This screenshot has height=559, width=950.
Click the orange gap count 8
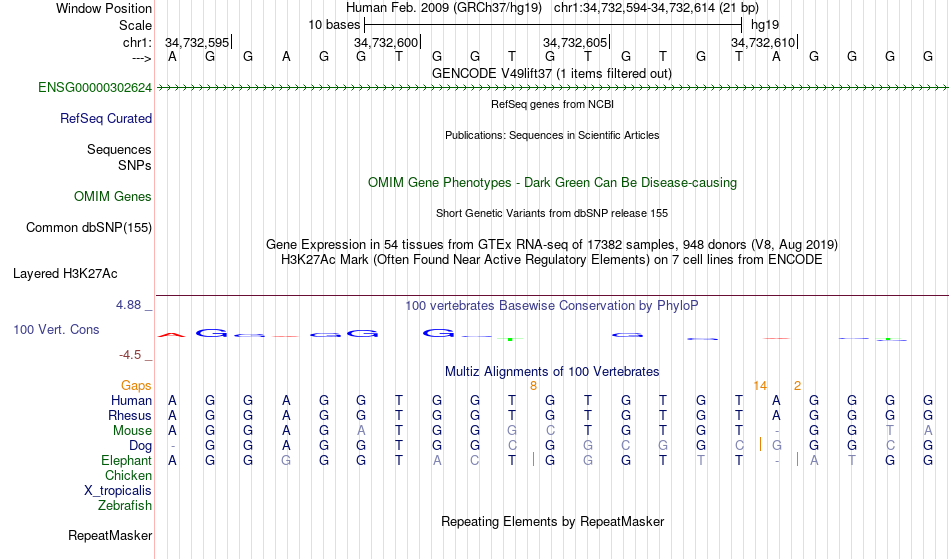point(533,386)
